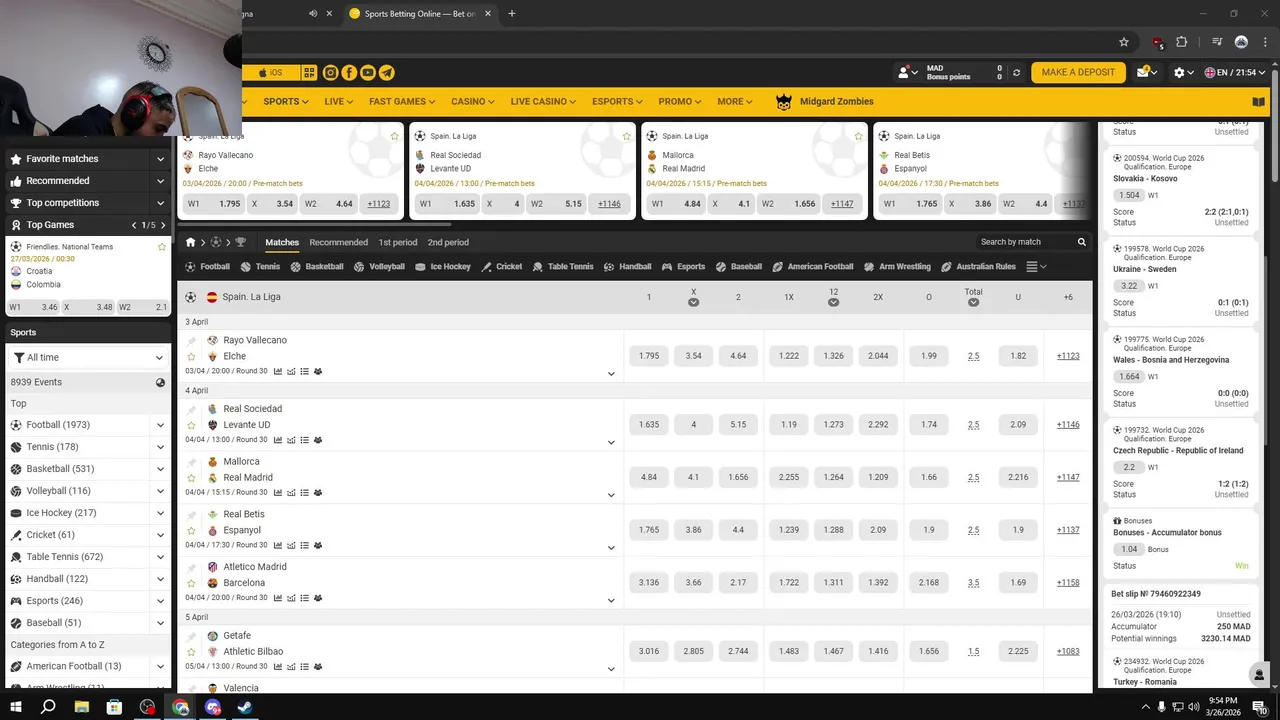Open statistics chart icon for Rayo Vallecano match
The width and height of the screenshot is (1280, 720).
(277, 371)
